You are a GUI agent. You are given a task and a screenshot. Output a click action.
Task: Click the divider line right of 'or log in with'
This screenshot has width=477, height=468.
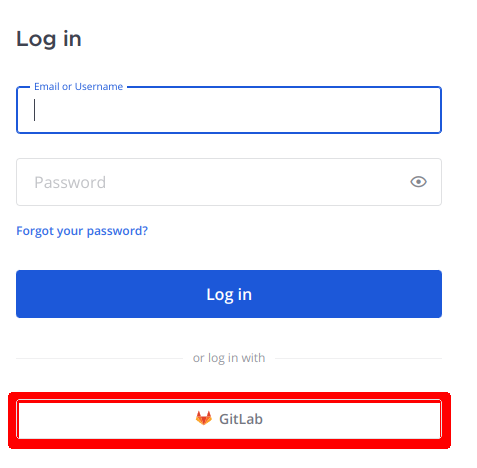click(359, 359)
